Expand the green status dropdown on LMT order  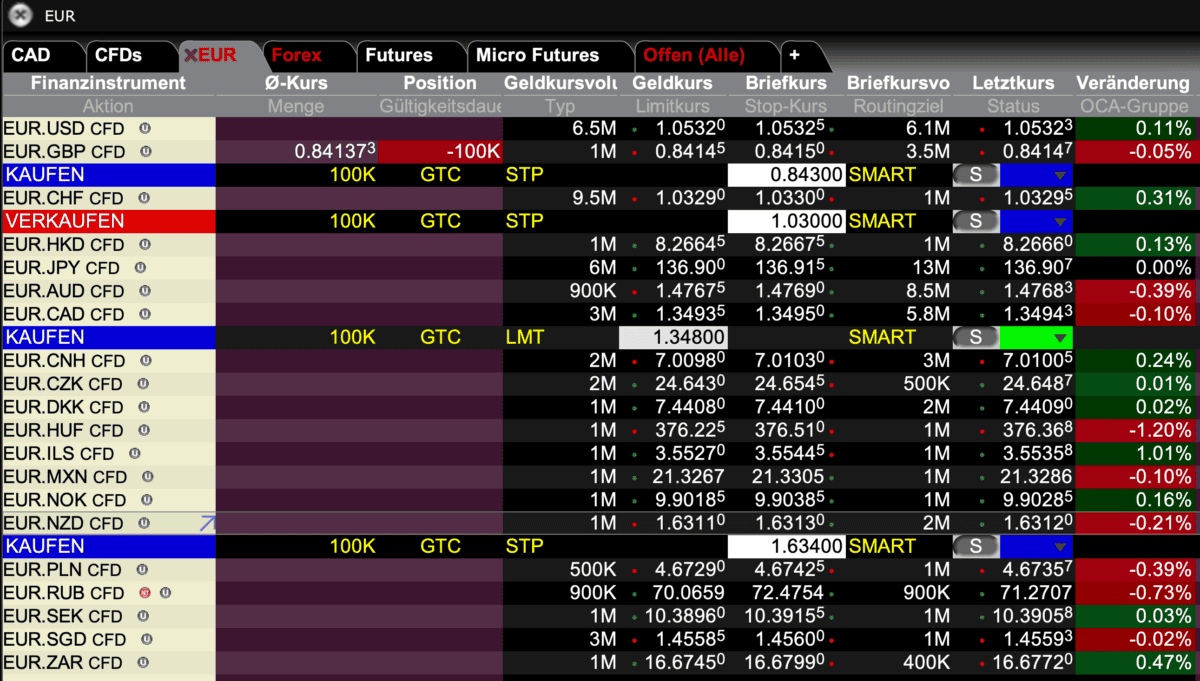click(1060, 338)
